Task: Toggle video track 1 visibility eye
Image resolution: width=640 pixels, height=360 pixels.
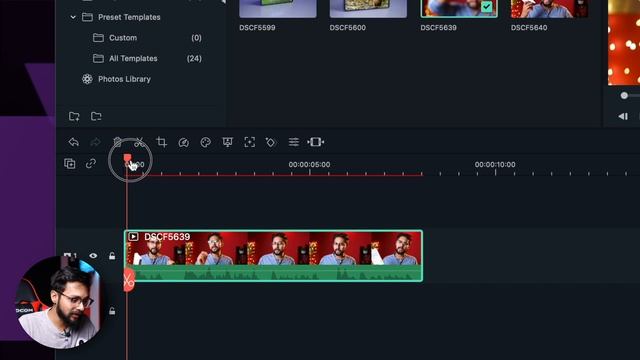Action: coord(93,256)
